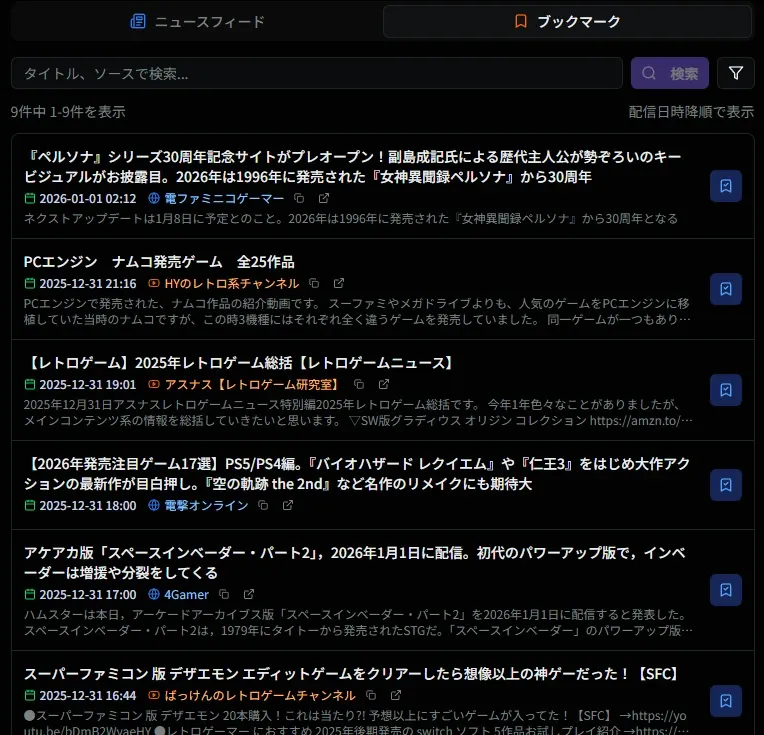
Task: Click the ネクストアップデートは1月8日 summary text
Action: coord(351,218)
